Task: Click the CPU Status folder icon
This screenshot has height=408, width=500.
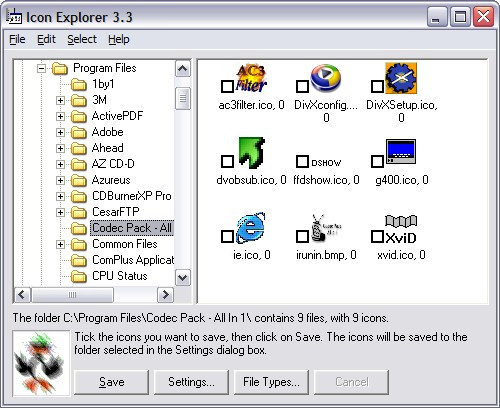Action: 79,276
